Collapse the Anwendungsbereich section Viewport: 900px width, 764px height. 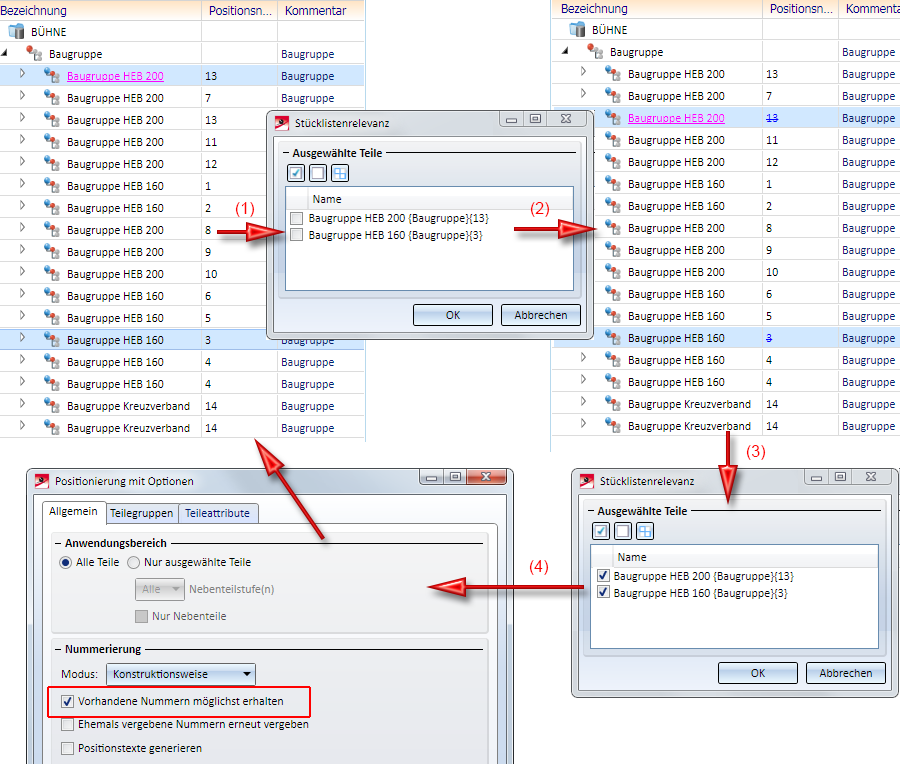58,543
